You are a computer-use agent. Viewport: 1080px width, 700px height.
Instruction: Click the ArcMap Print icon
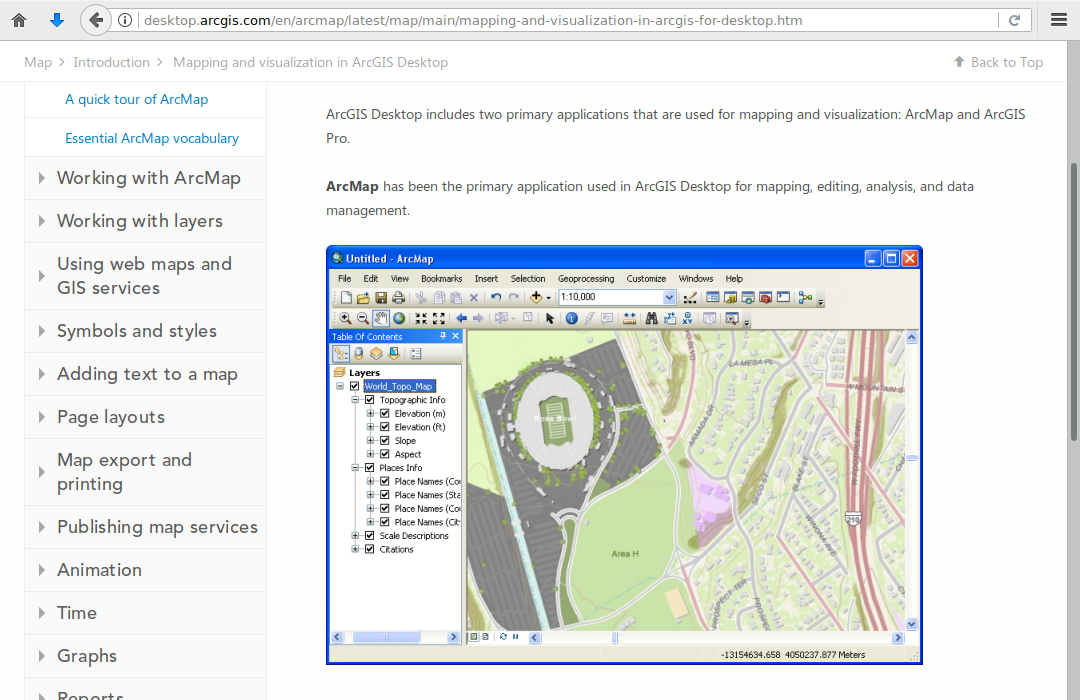[398, 298]
